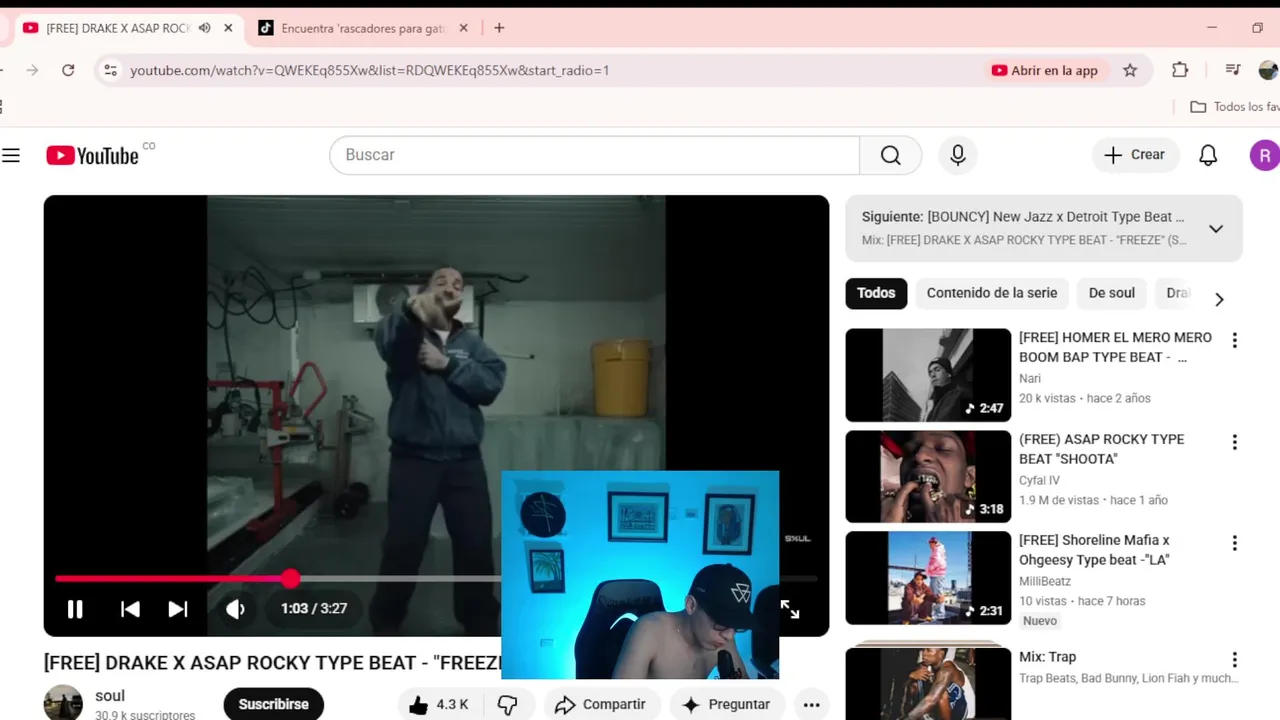Dislike the video with thumbs down
1280x720 pixels.
508,704
